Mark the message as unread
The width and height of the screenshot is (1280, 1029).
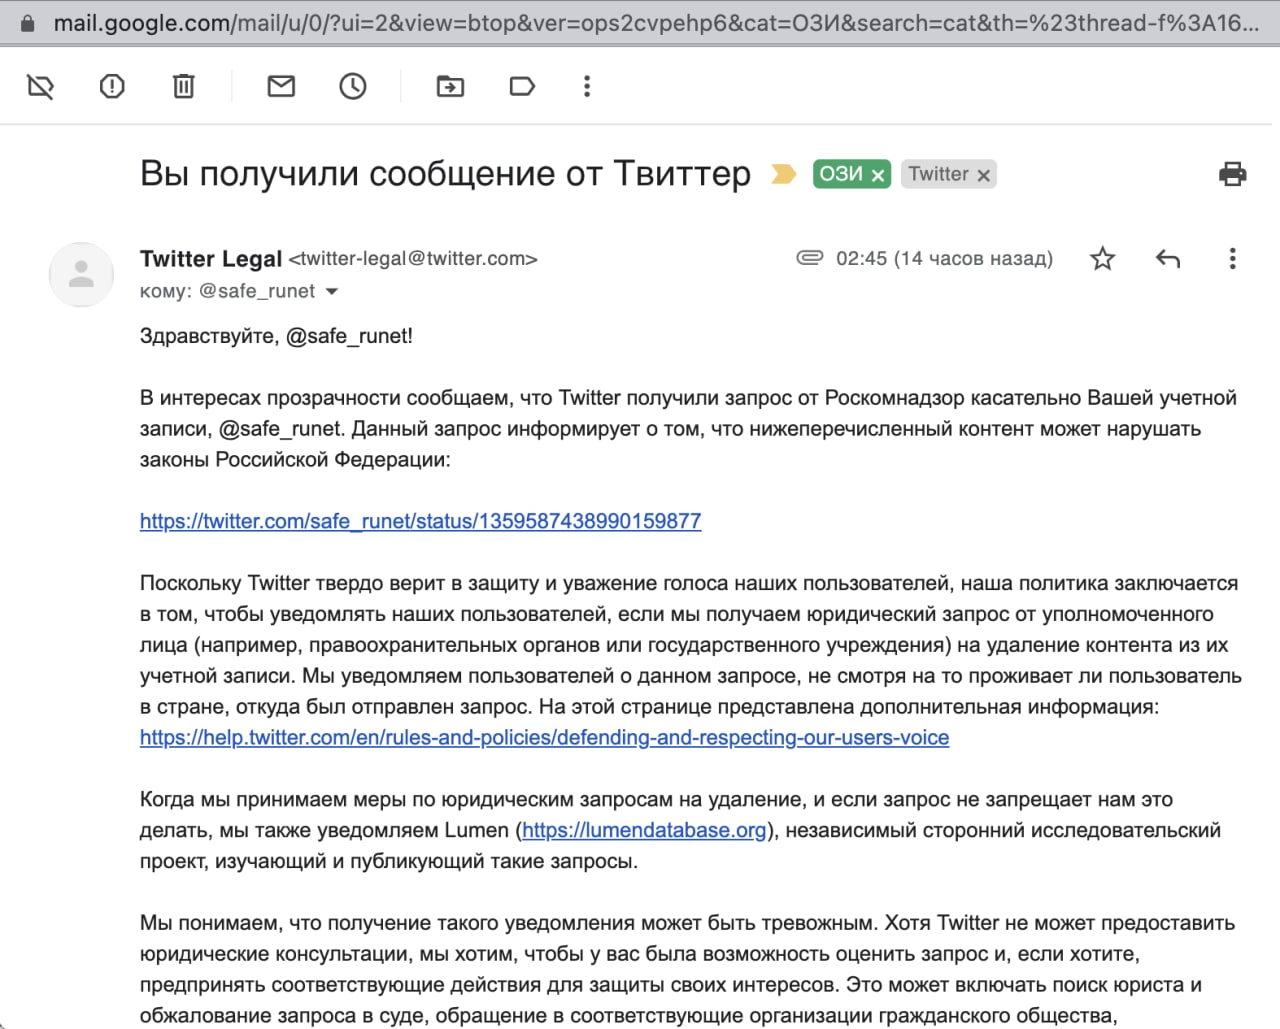click(281, 87)
